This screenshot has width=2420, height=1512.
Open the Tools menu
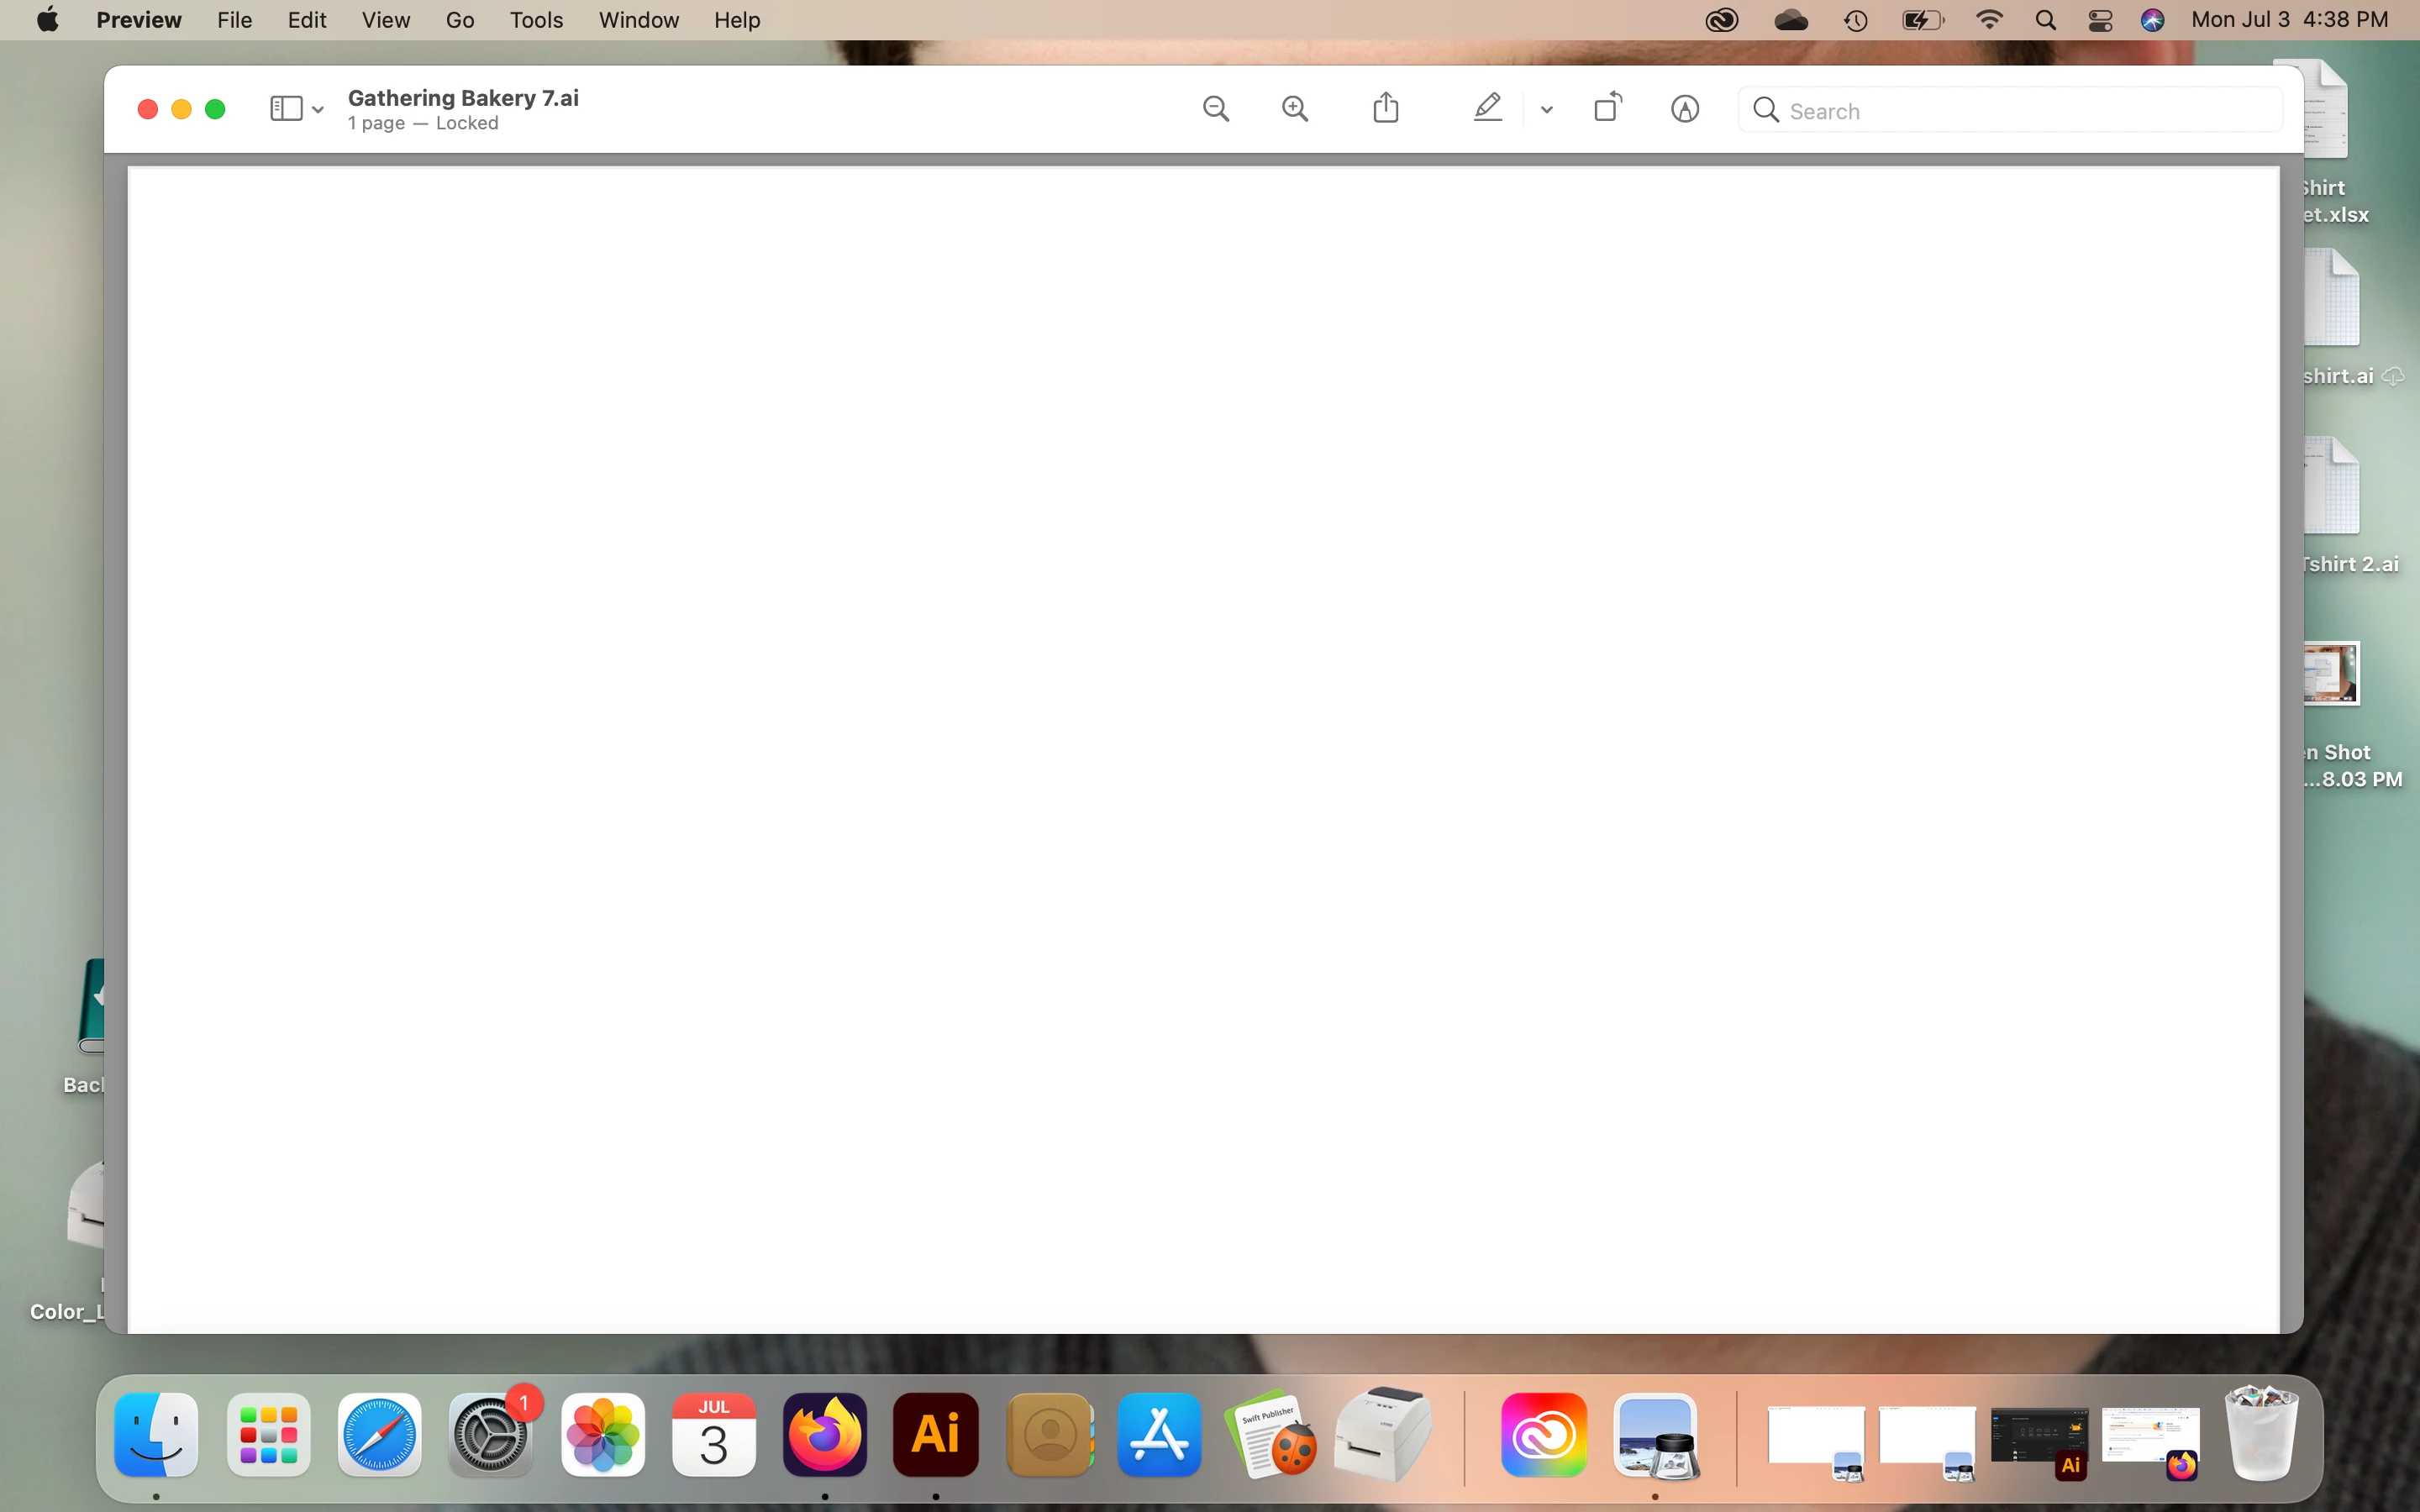point(536,20)
